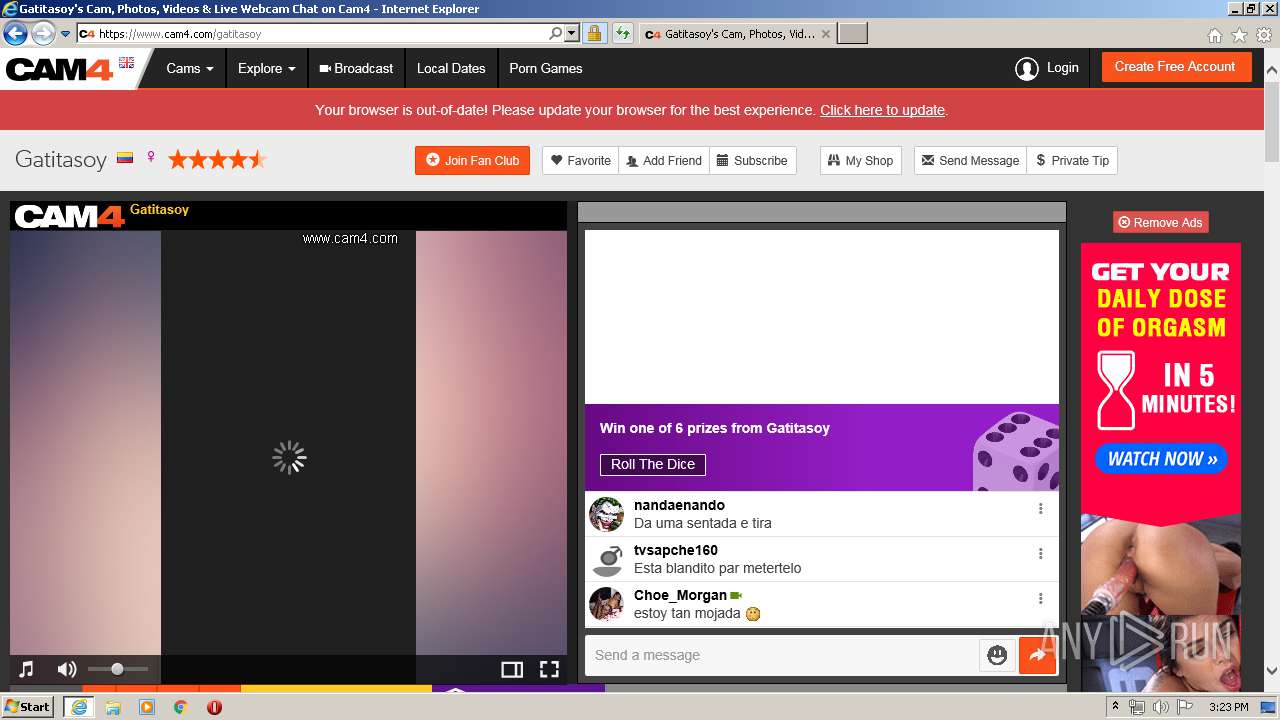Click the tvsapche160 username
1280x720 pixels.
tap(675, 550)
